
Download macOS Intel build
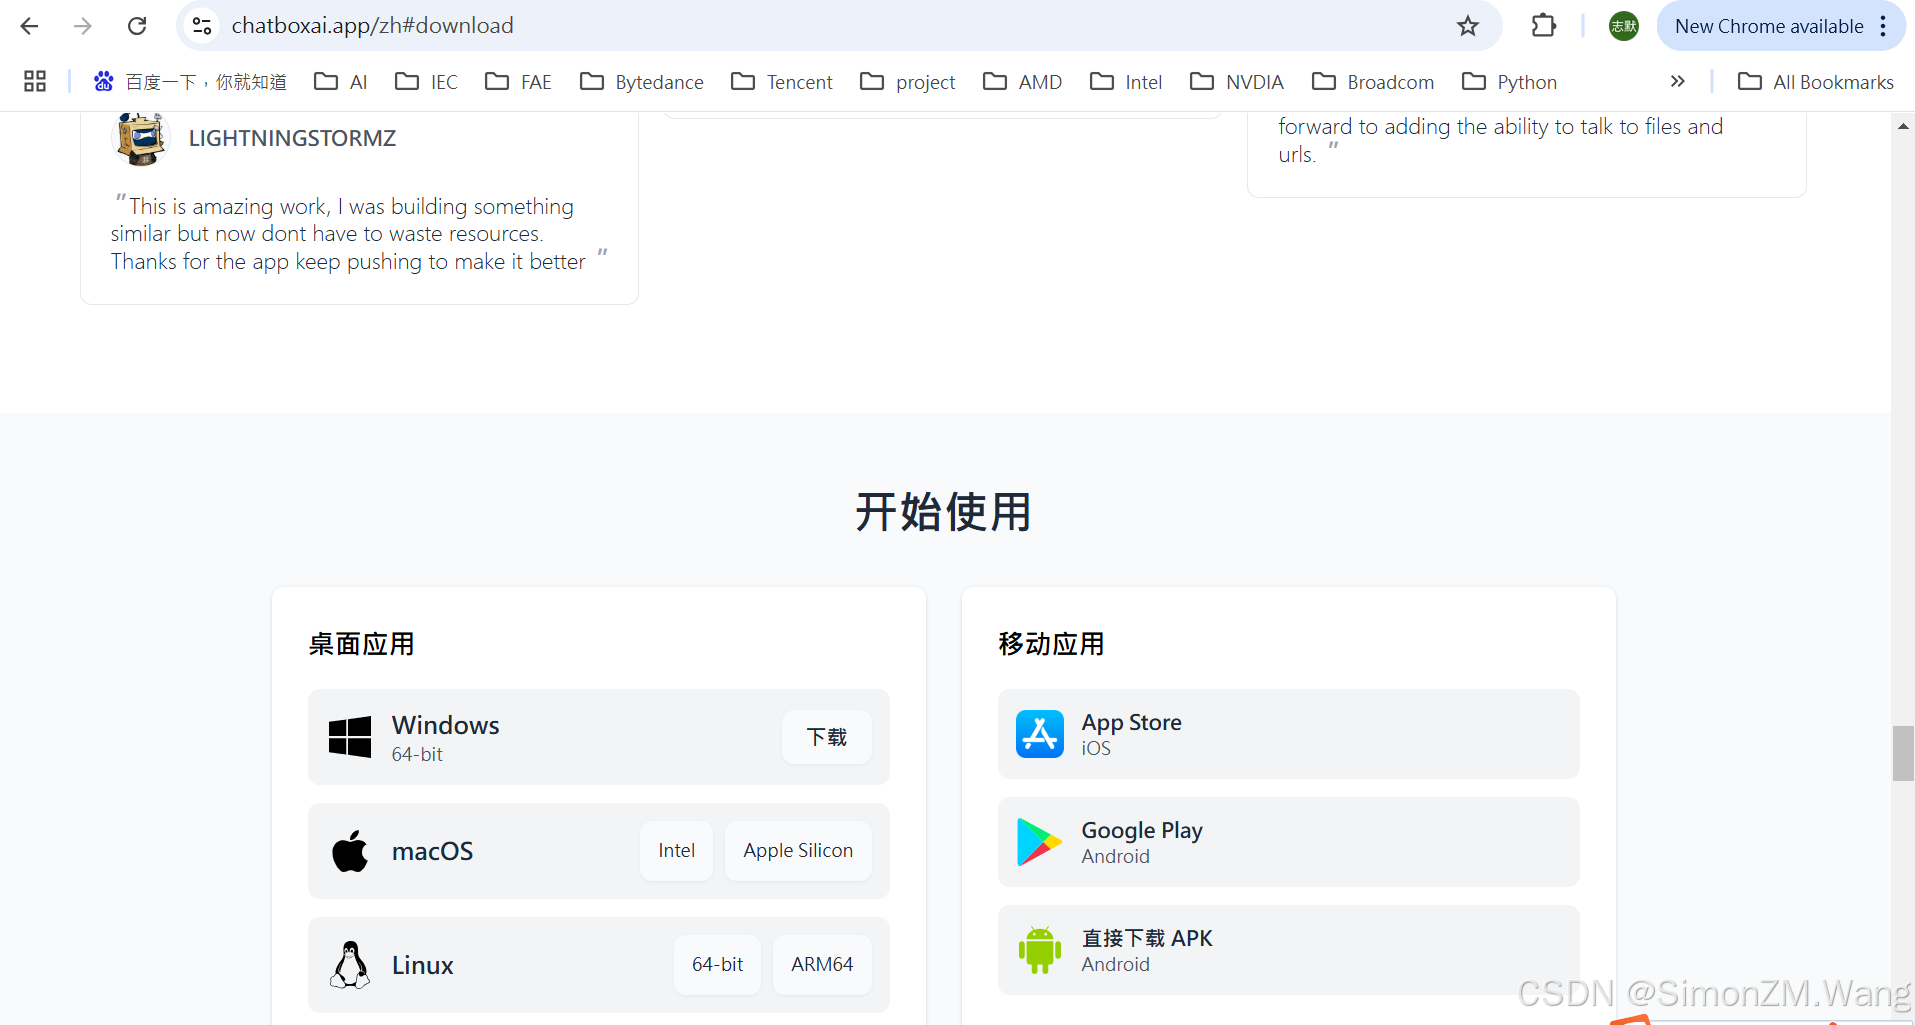[676, 851]
